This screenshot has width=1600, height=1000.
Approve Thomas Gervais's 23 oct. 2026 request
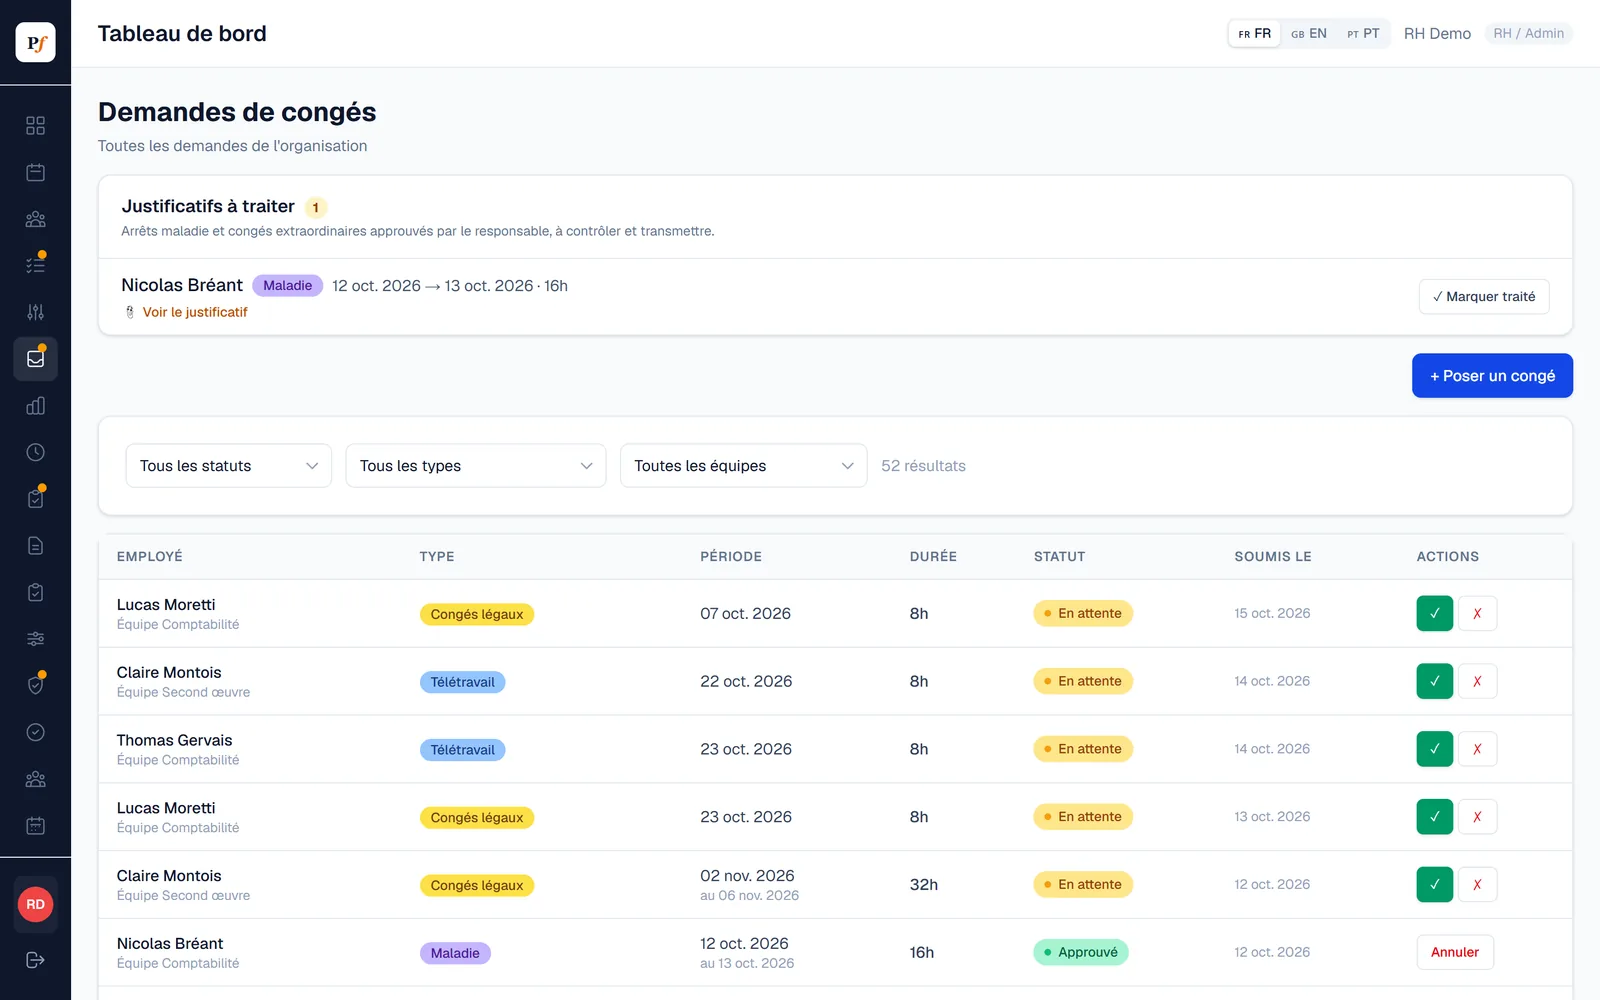[x=1435, y=749]
